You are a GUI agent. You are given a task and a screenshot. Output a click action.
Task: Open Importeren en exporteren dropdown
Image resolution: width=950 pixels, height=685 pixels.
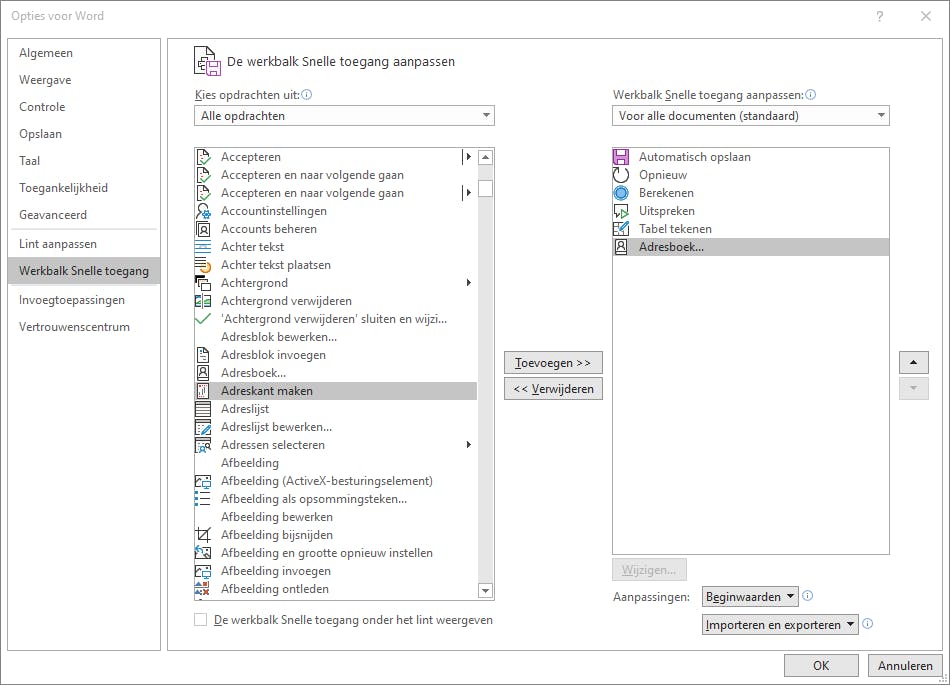780,625
